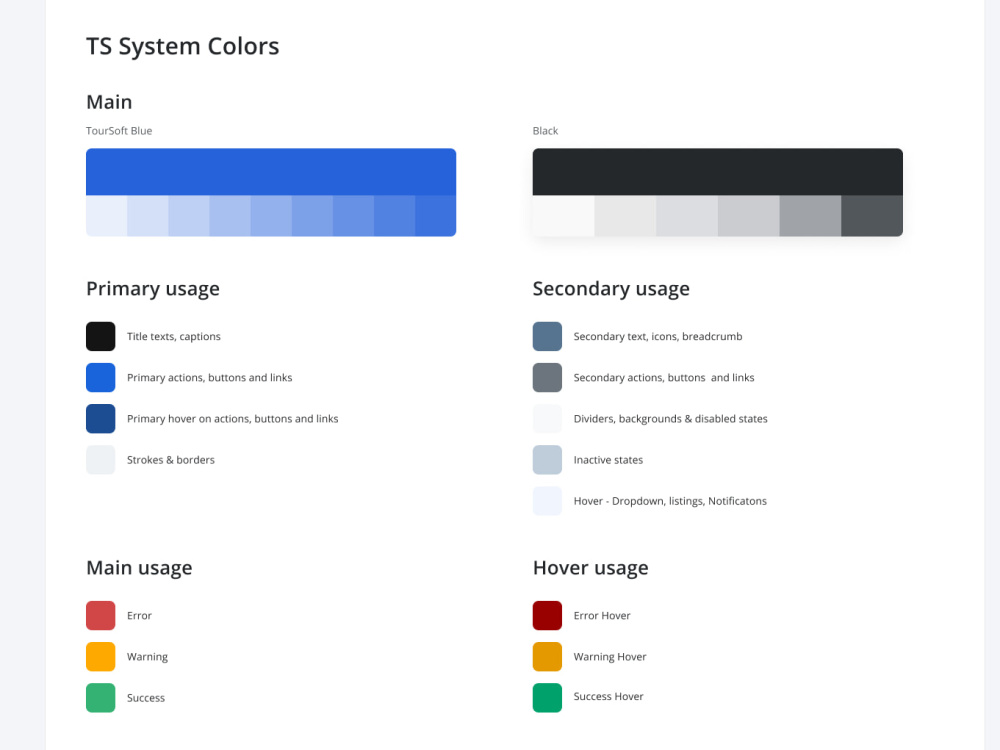Screen dimensions: 1000x750
Task: Click the Success Hover swatch
Action: [547, 698]
